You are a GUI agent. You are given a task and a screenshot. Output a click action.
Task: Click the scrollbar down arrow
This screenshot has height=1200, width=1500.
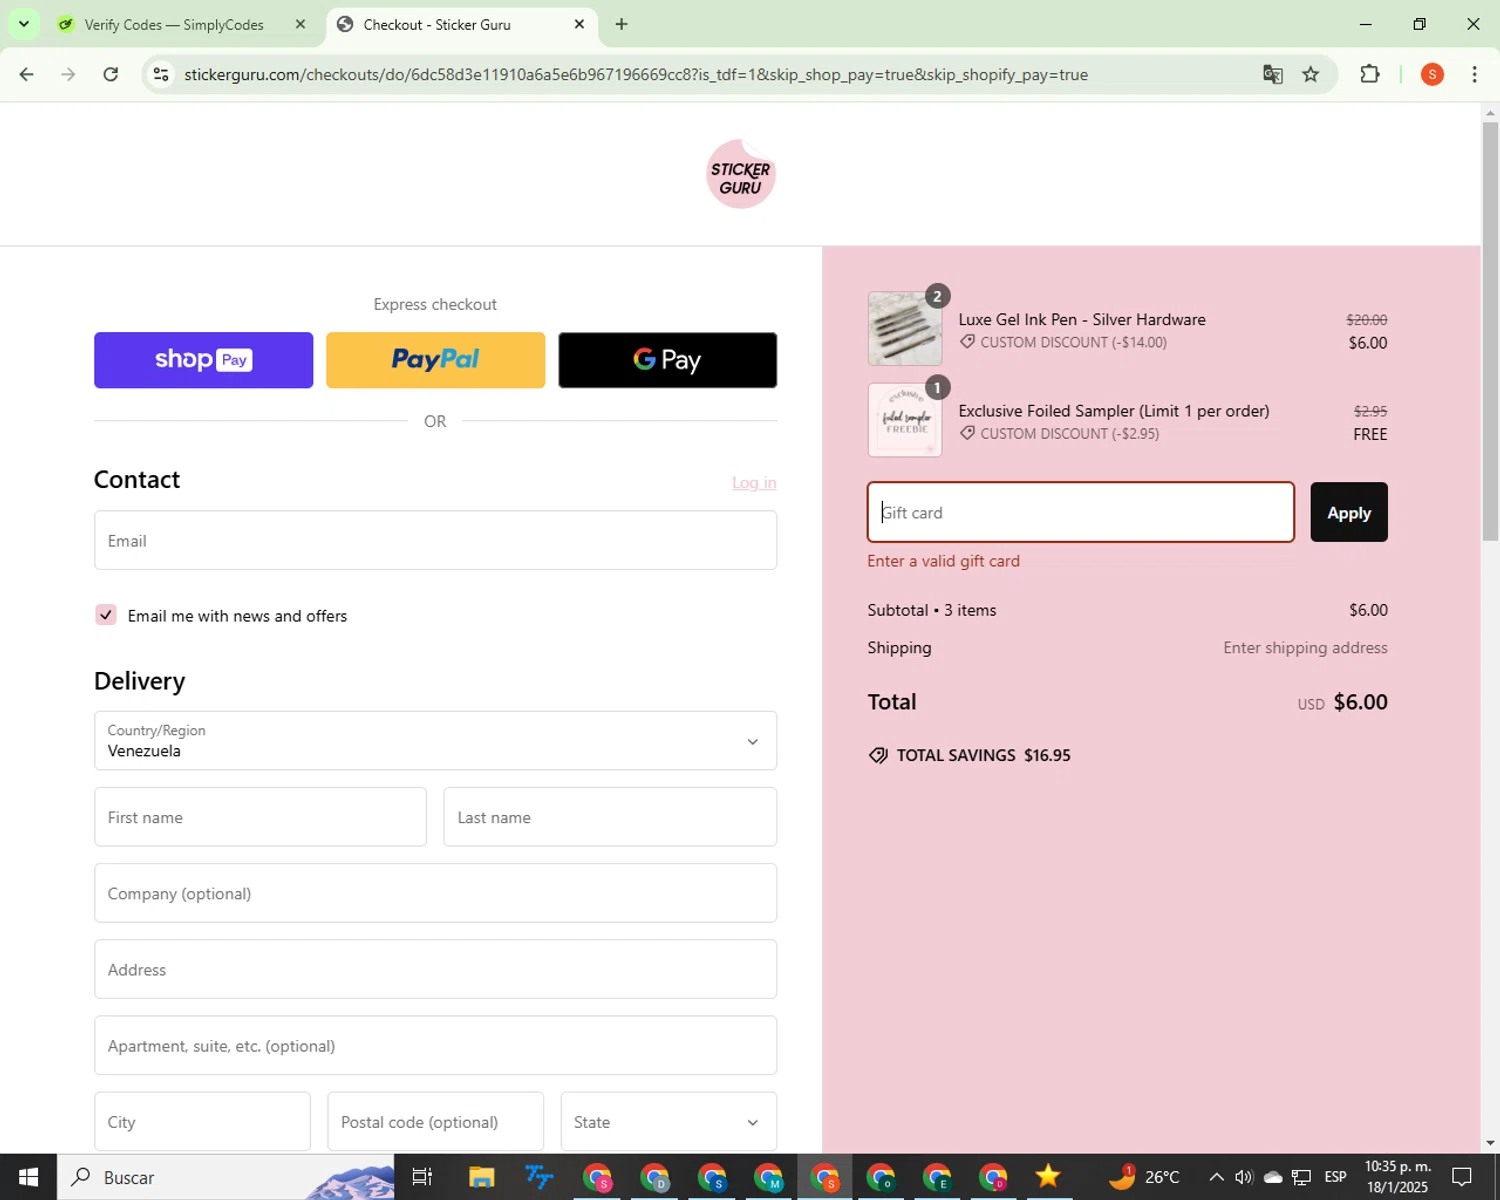(1490, 1142)
